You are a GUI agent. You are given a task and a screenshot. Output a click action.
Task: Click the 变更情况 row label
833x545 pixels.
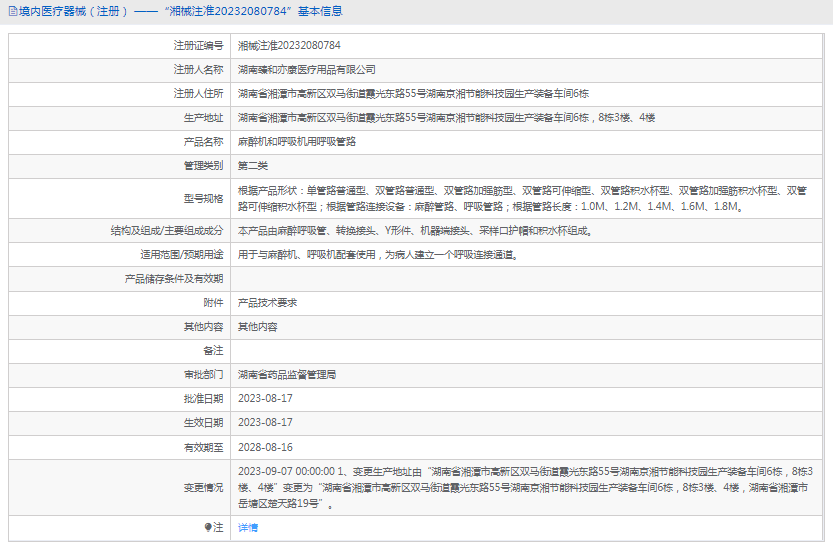click(x=203, y=487)
